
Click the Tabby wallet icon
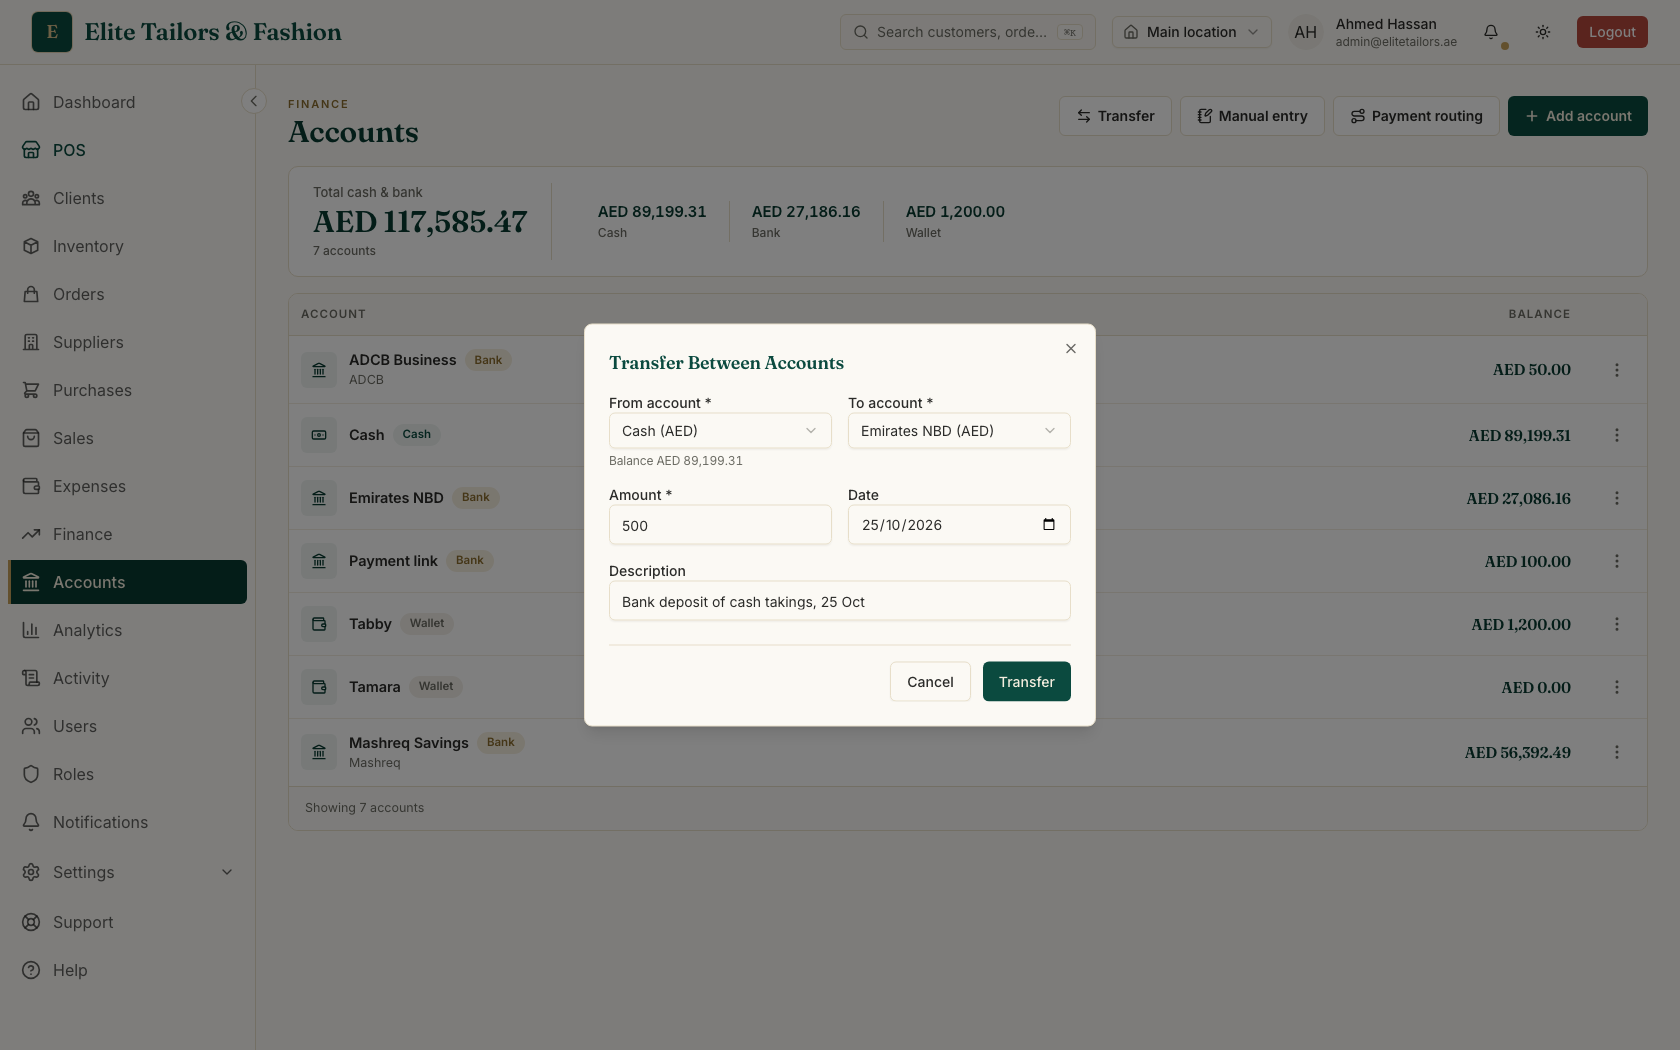click(319, 624)
